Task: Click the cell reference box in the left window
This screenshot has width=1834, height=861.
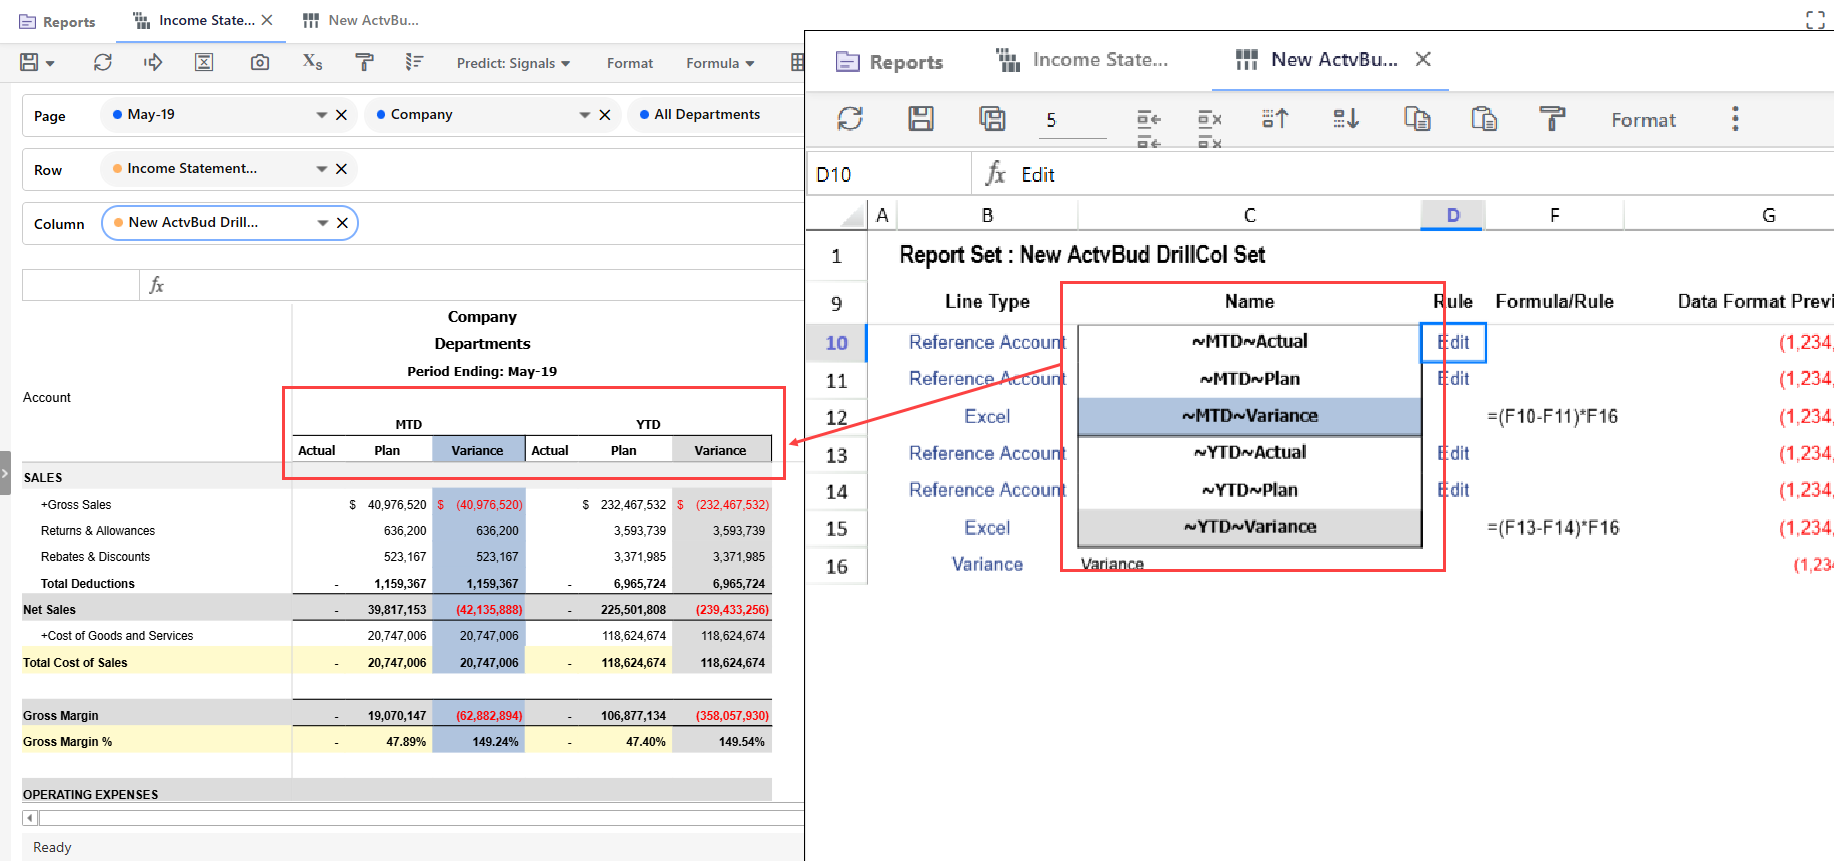Action: point(81,285)
